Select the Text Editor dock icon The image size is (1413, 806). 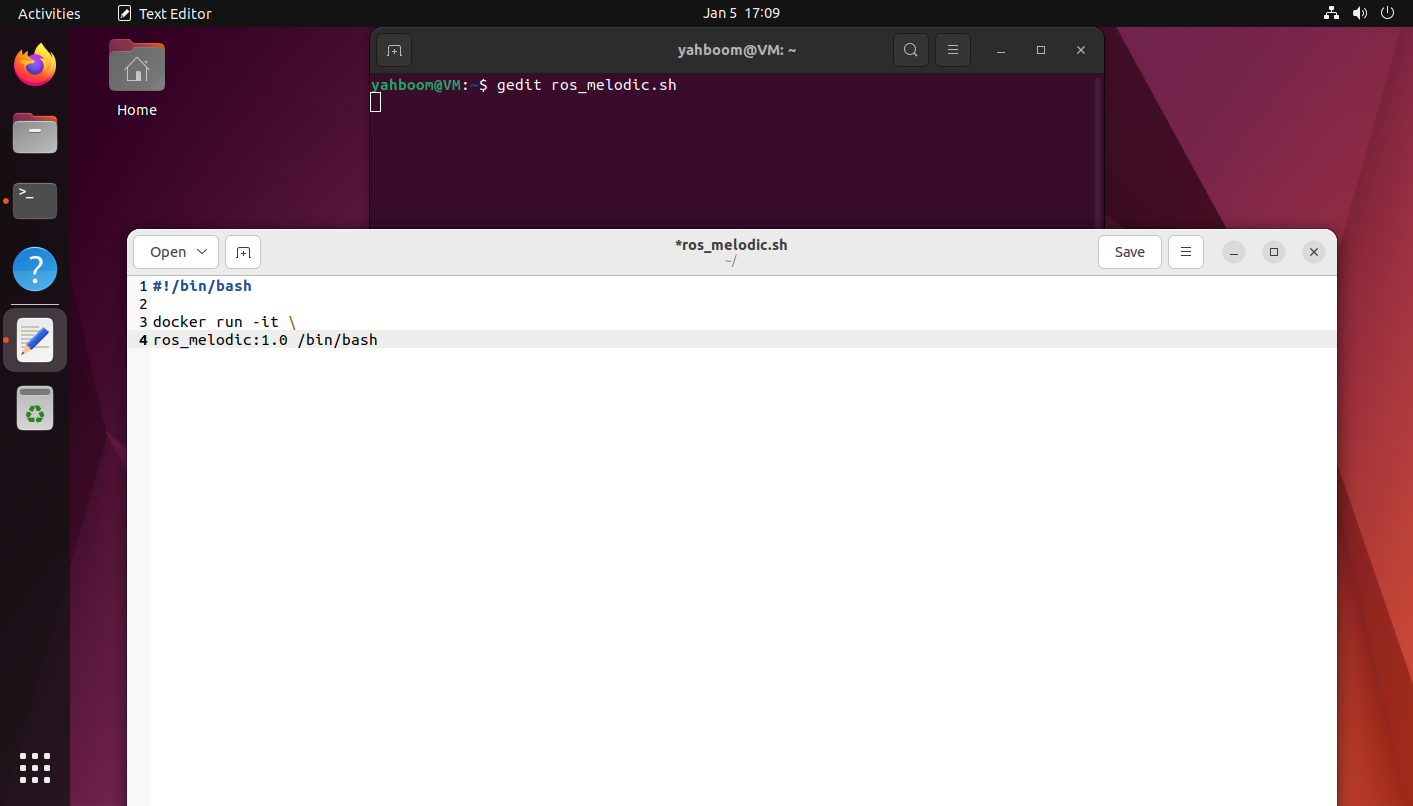pyautogui.click(x=35, y=340)
